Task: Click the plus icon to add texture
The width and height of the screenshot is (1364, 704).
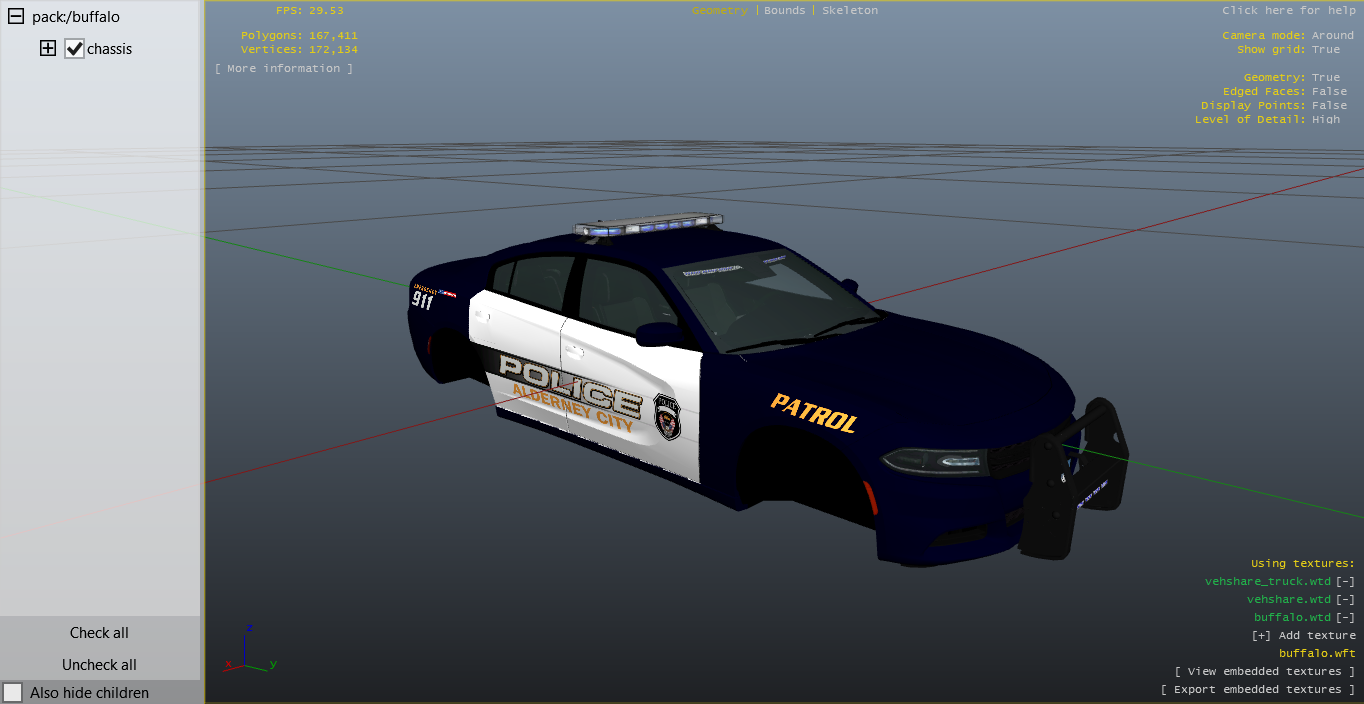Action: click(1260, 635)
